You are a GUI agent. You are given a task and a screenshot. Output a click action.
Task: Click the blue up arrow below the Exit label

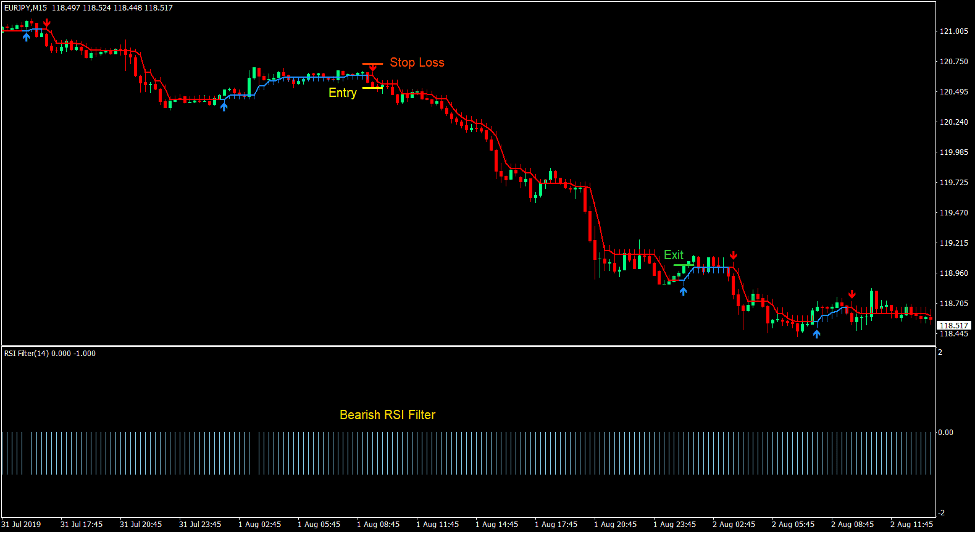click(684, 291)
